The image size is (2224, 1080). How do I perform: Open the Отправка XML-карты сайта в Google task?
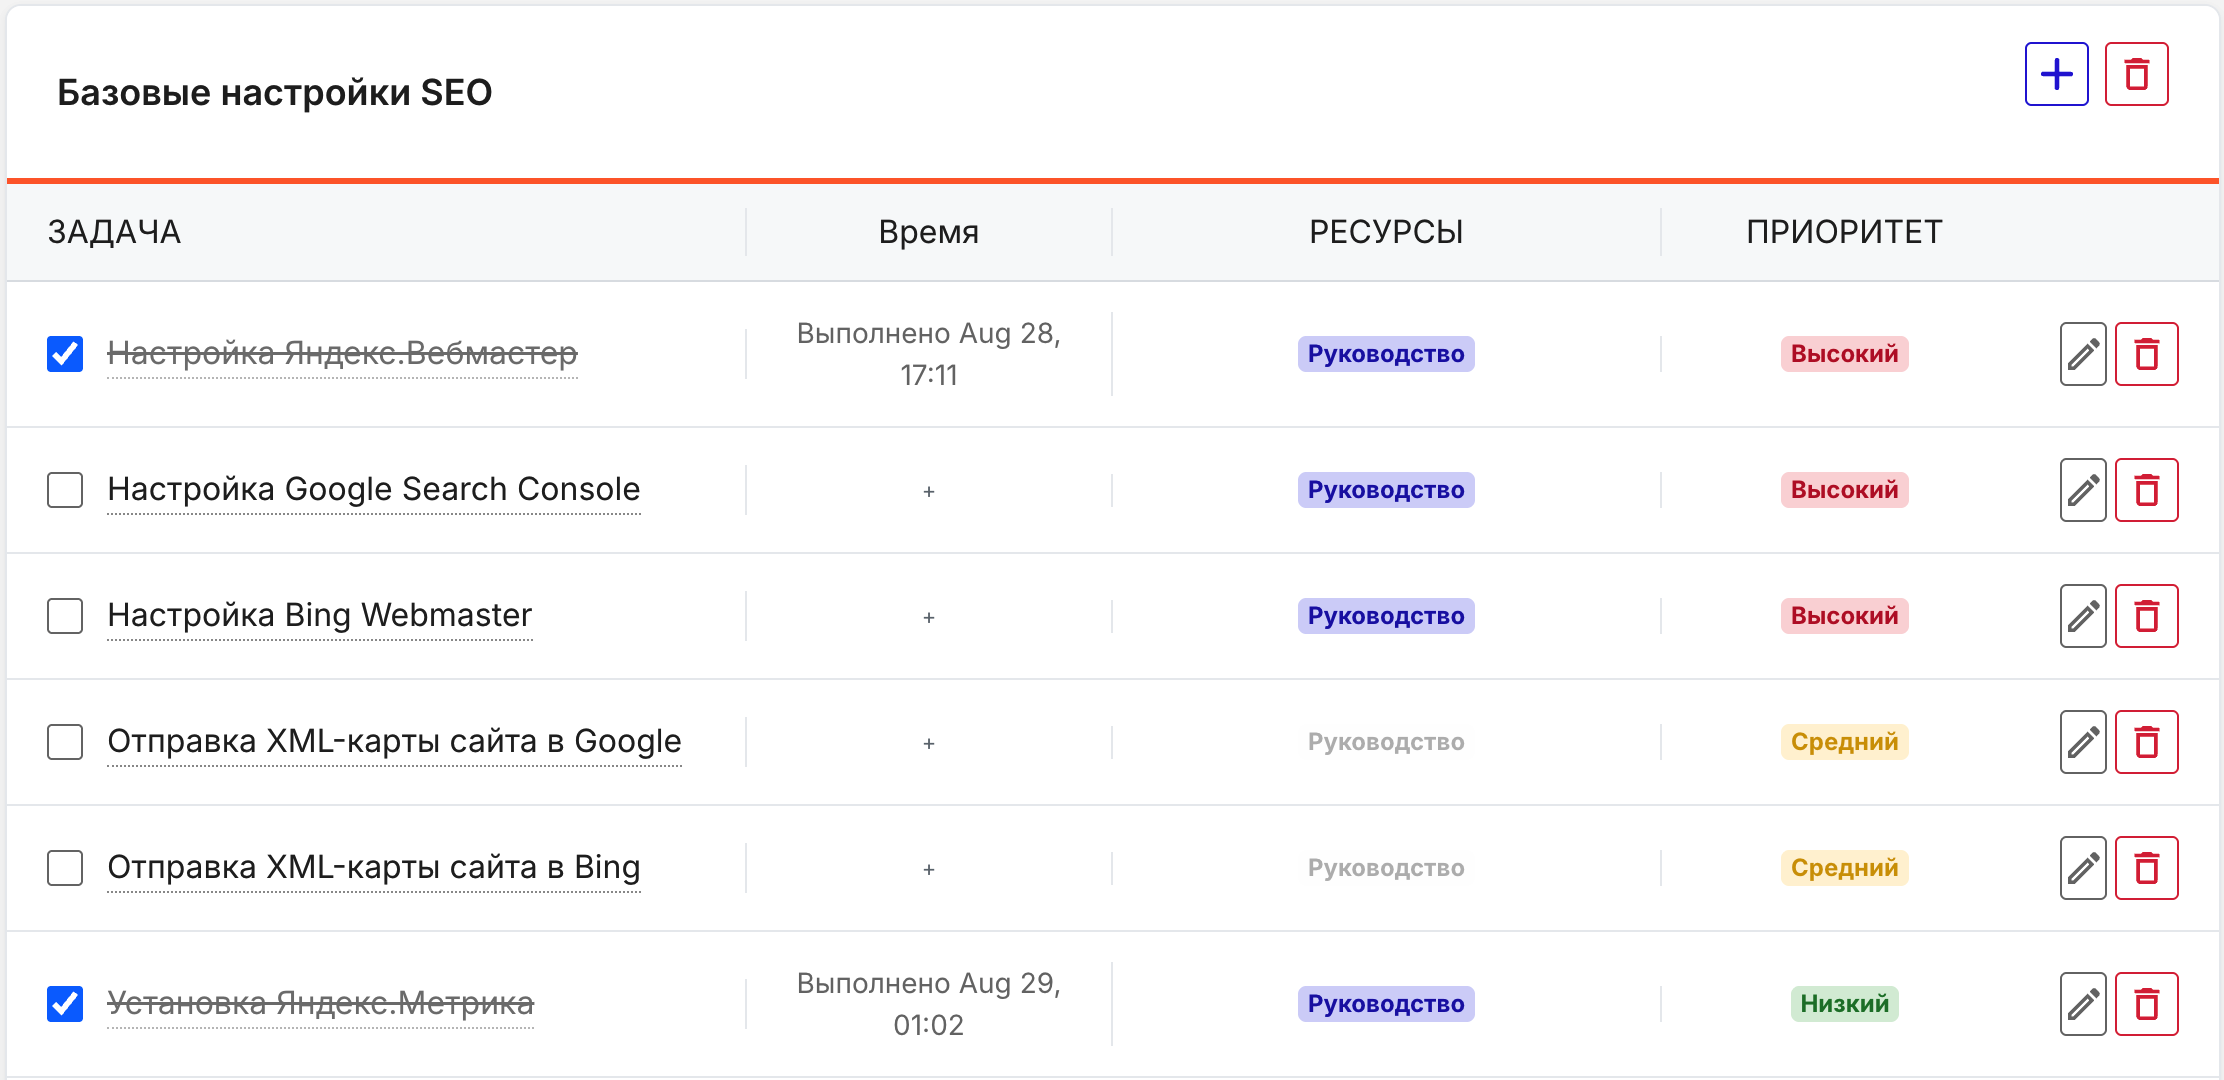[x=394, y=742]
